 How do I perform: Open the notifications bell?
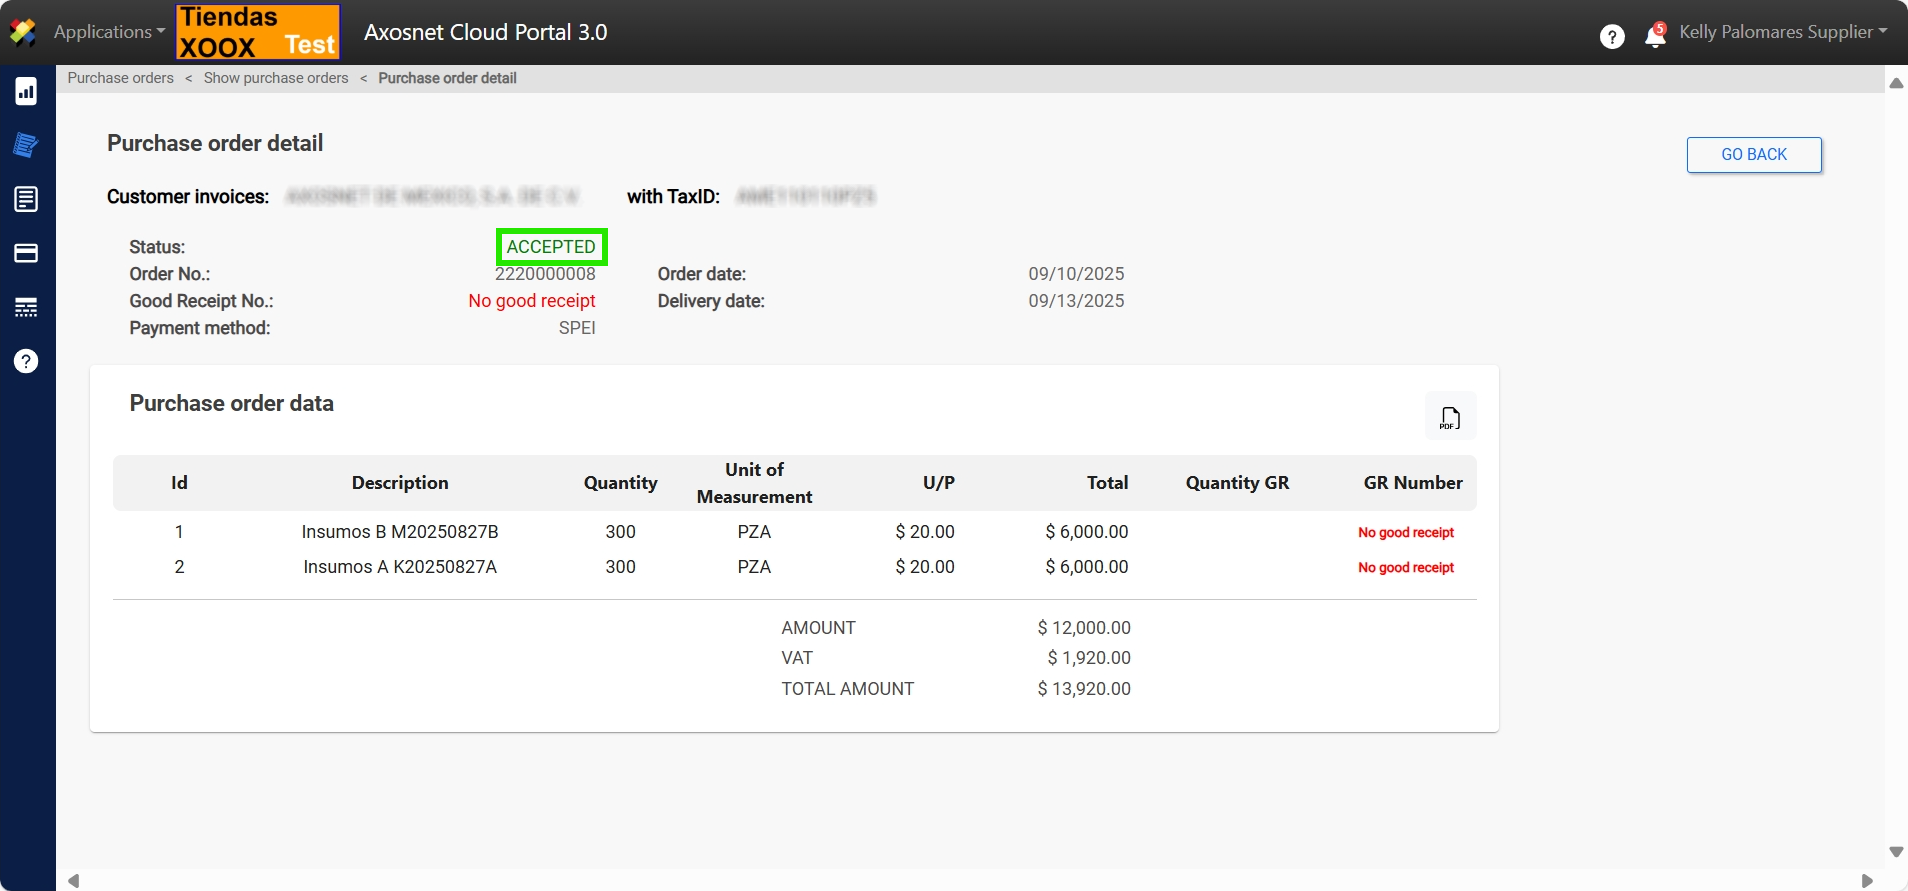coord(1655,36)
